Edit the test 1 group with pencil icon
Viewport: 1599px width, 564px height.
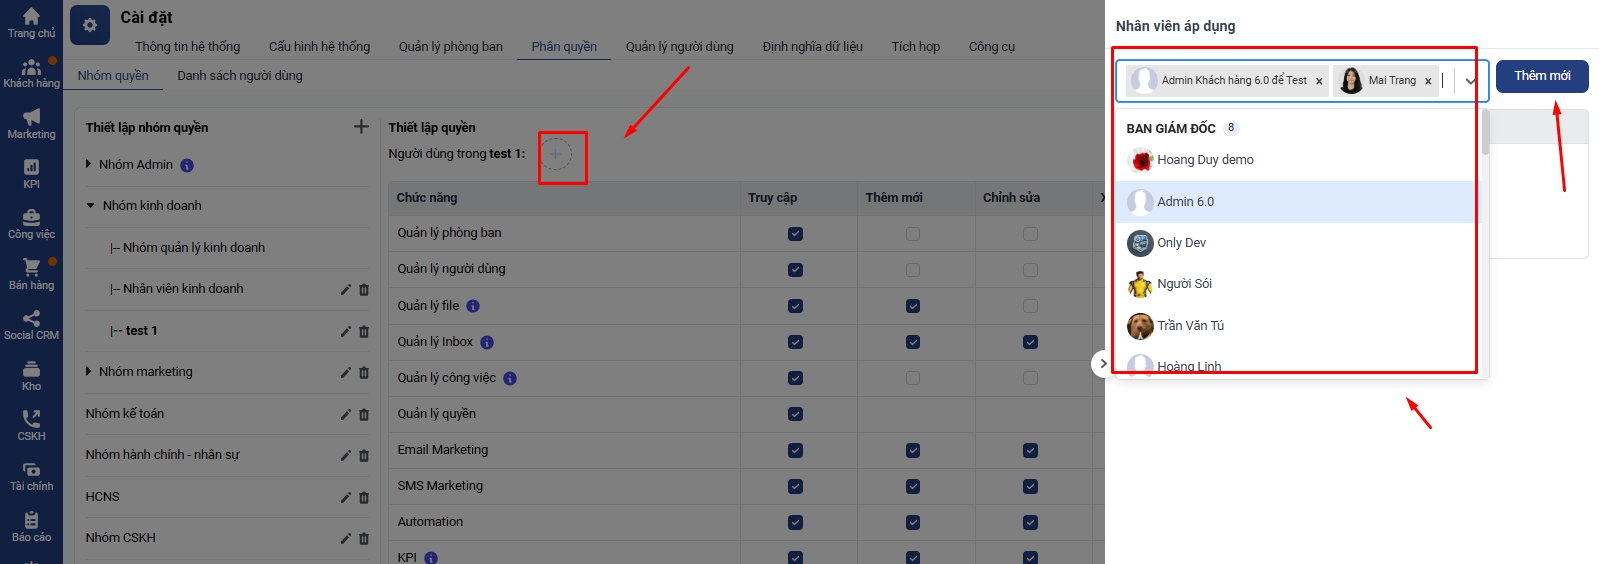pyautogui.click(x=345, y=331)
